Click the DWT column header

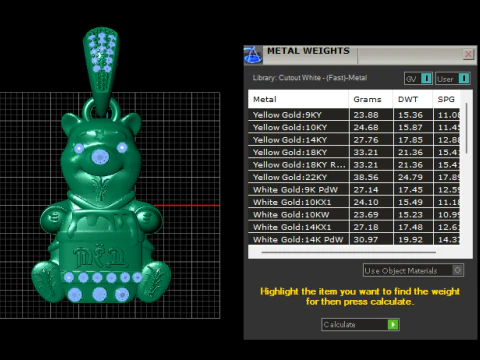point(413,99)
